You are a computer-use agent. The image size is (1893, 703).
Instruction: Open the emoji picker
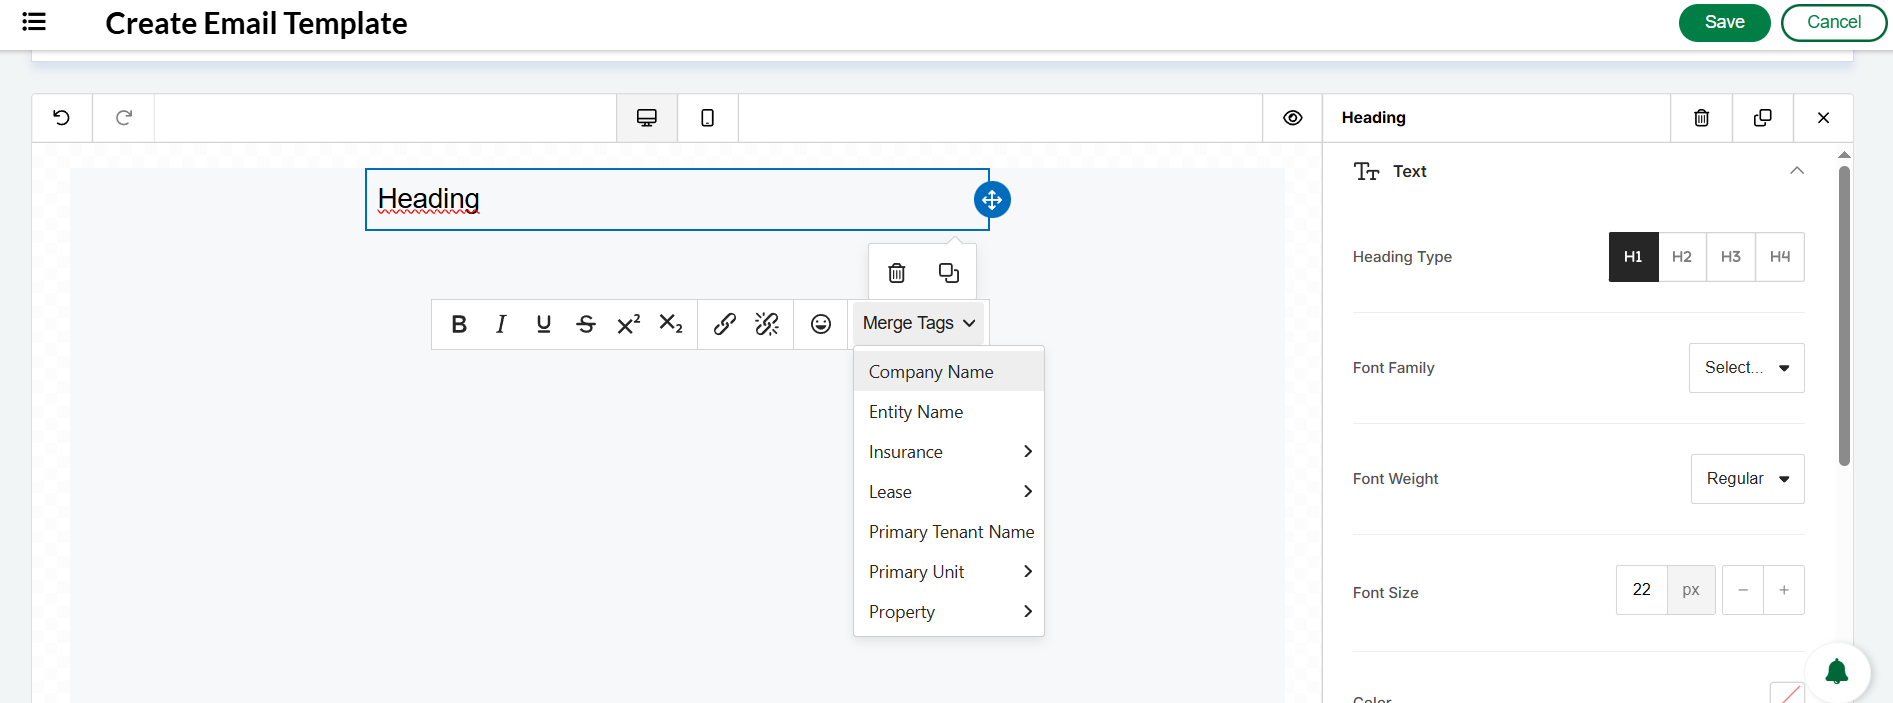pos(821,324)
